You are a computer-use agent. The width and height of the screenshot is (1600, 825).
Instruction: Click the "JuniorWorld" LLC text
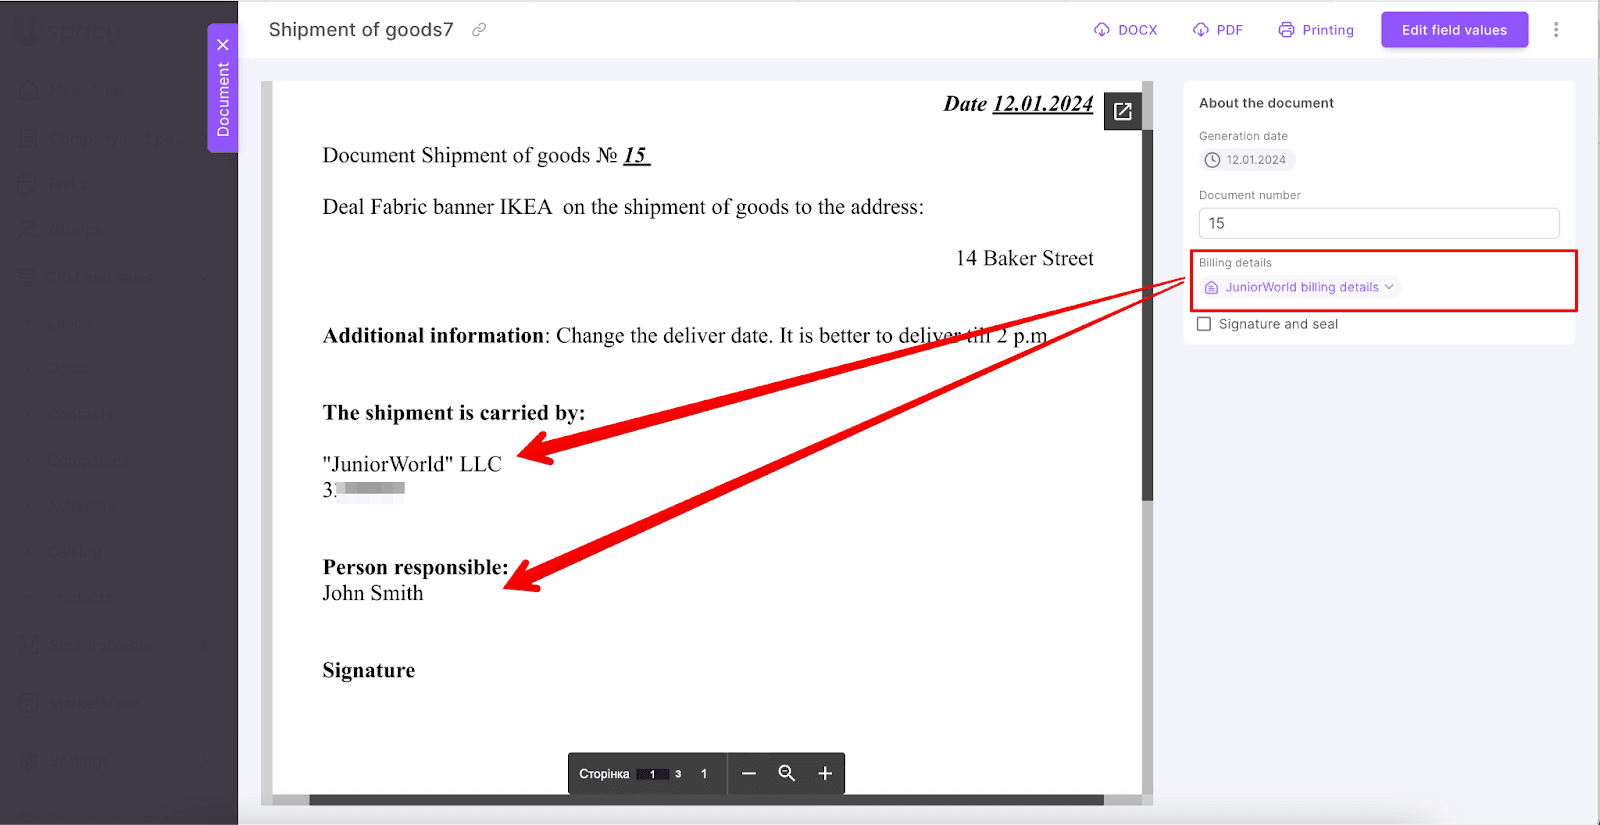pyautogui.click(x=412, y=464)
